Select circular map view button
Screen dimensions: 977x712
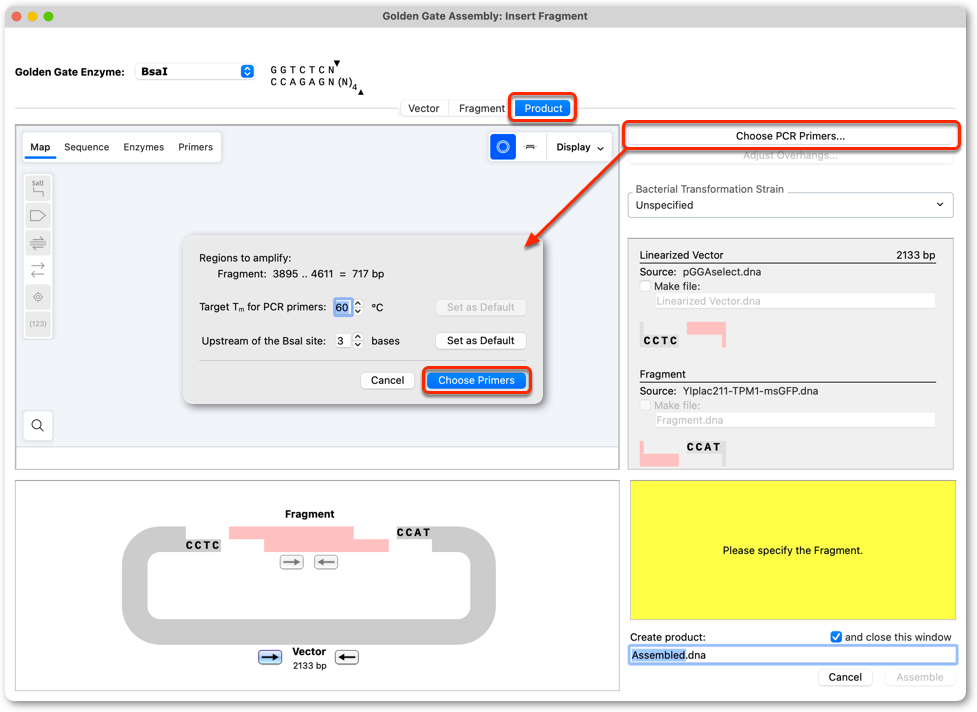503,147
